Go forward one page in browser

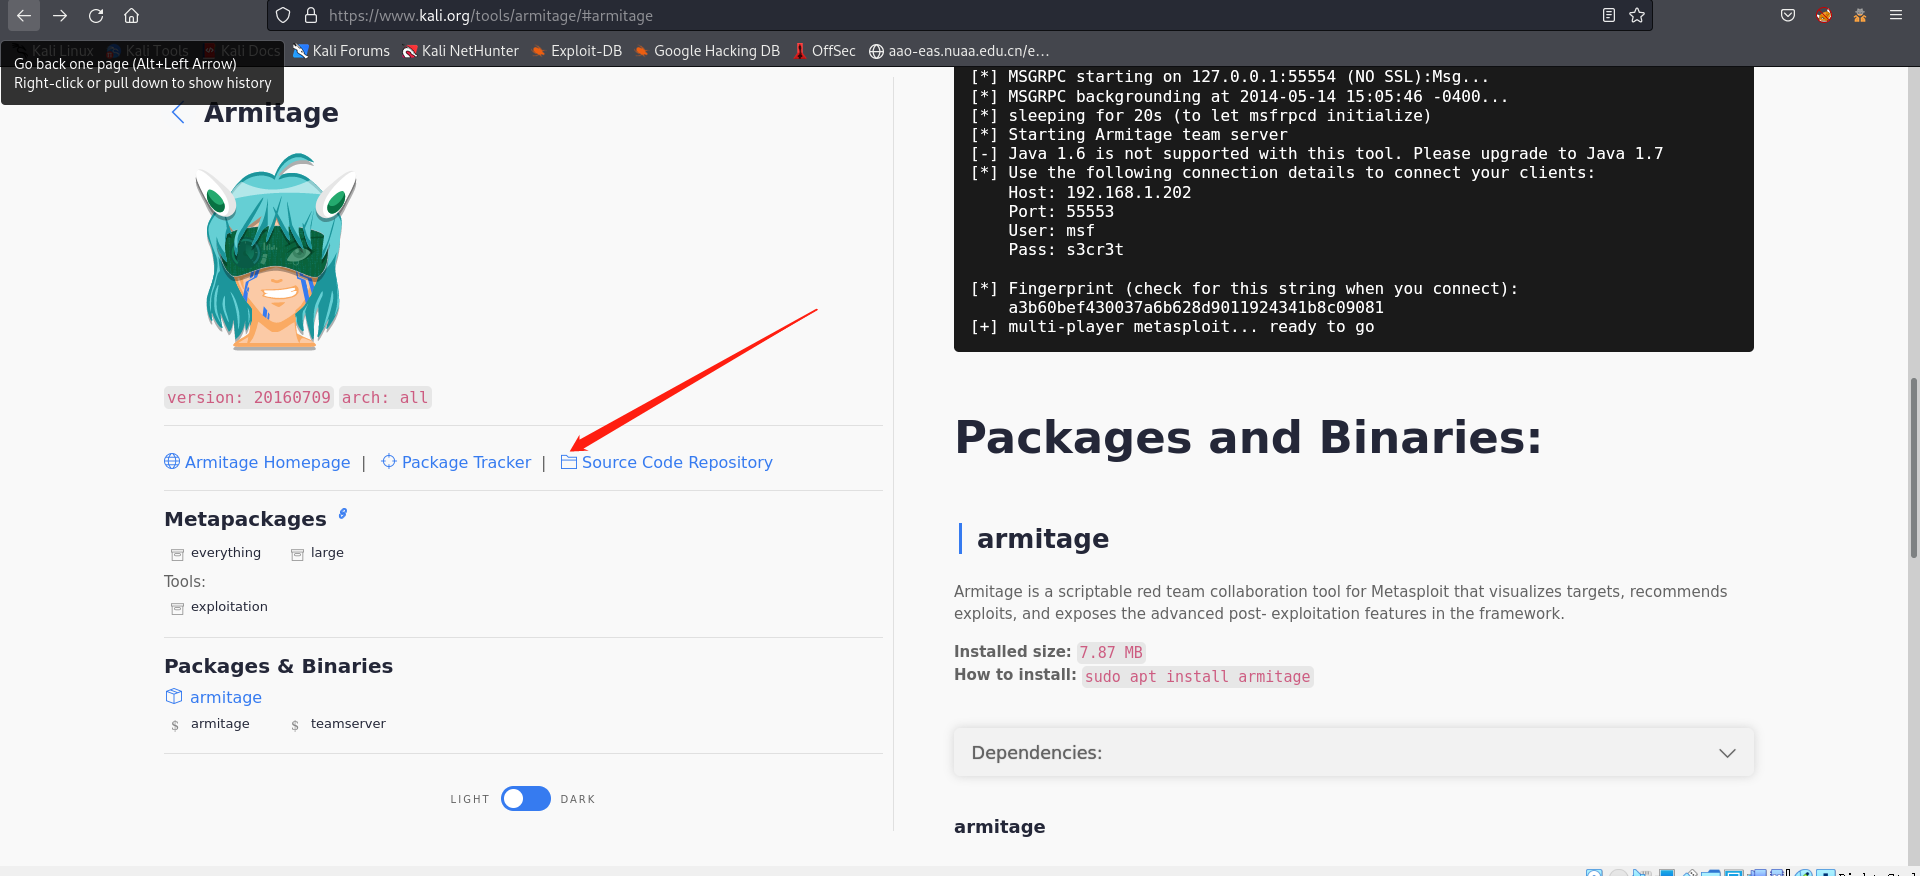pos(60,15)
